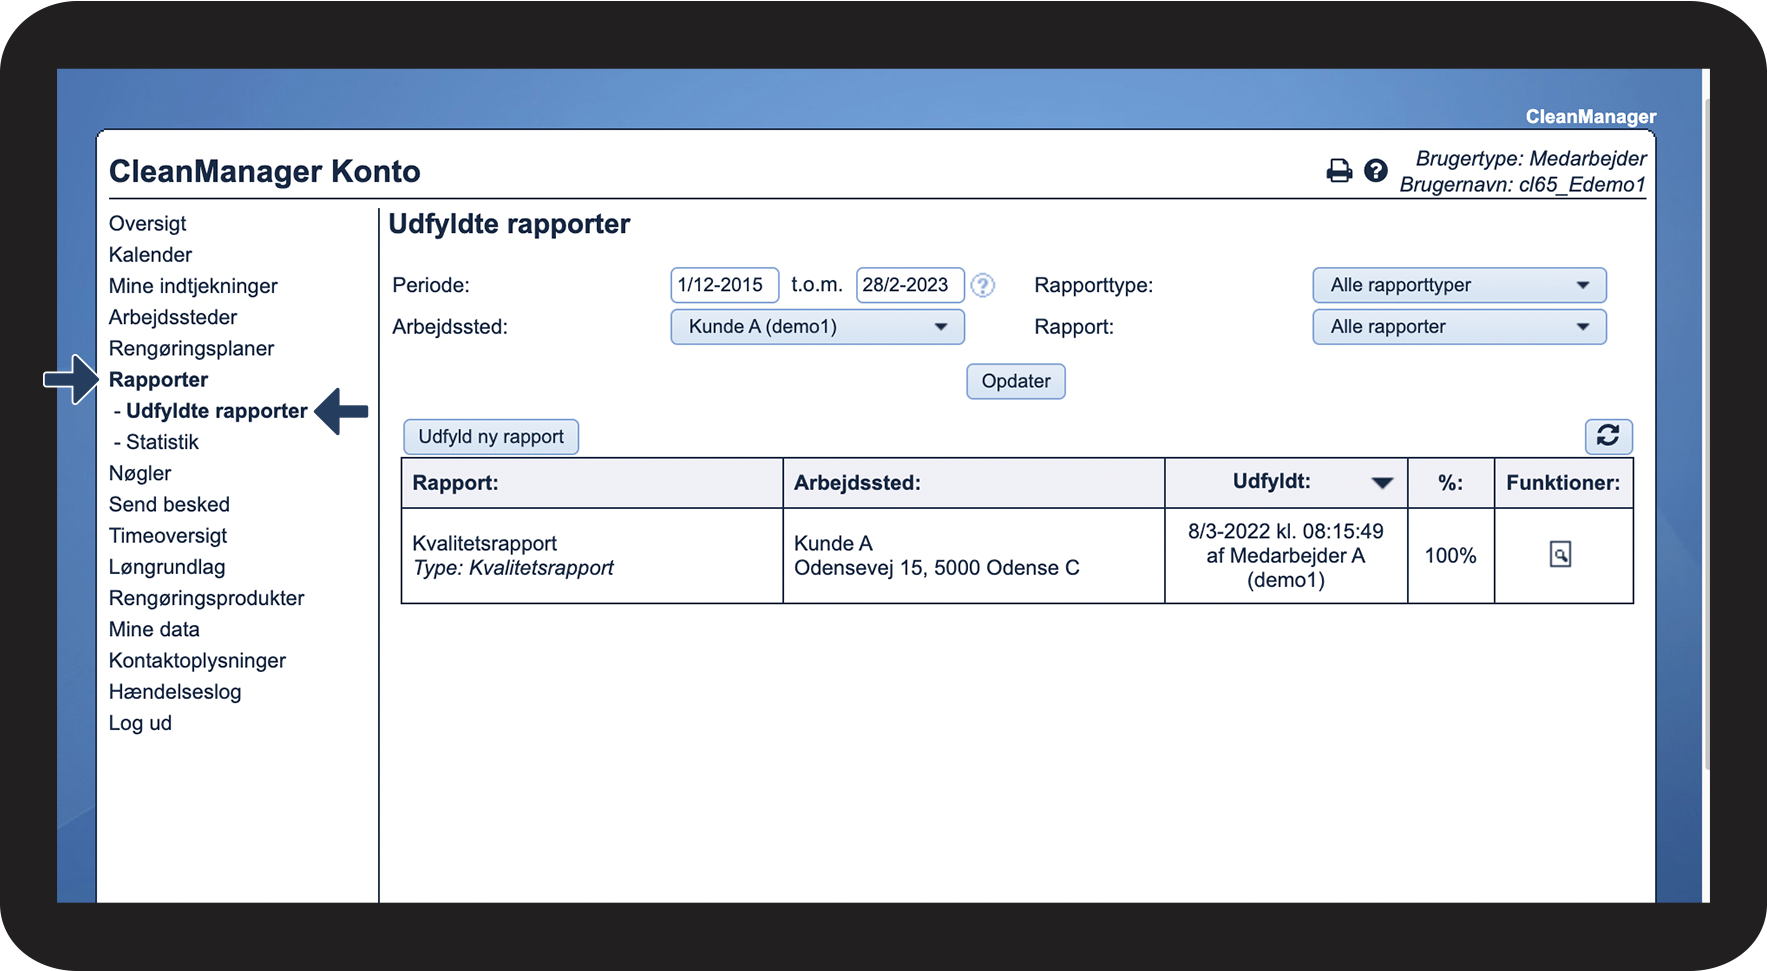1767x971 pixels.
Task: Click the period end date field
Action: tap(908, 285)
